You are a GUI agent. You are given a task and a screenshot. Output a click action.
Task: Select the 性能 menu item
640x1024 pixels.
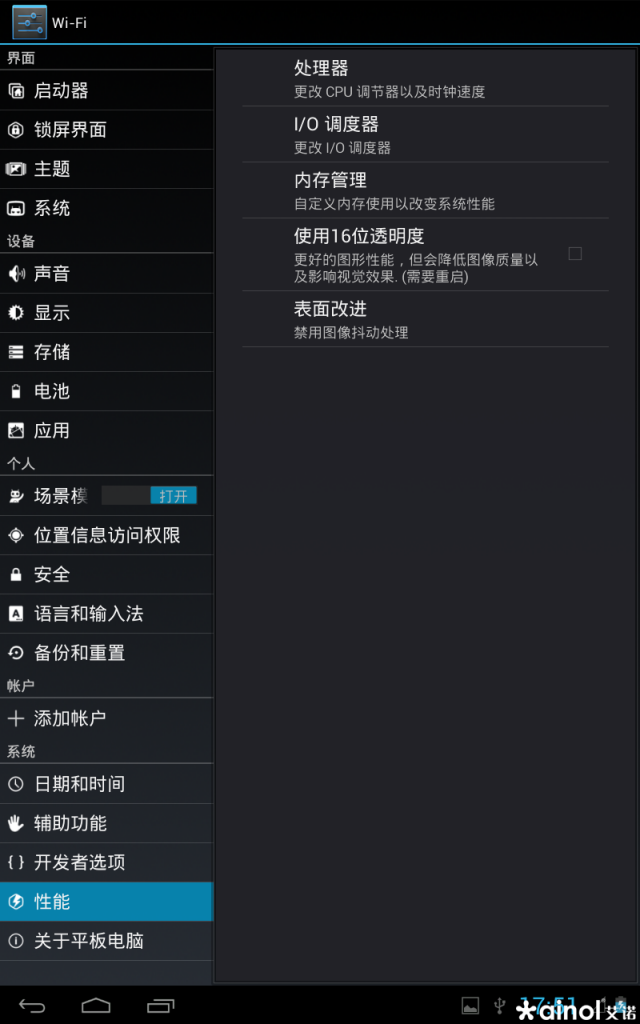tap(106, 901)
